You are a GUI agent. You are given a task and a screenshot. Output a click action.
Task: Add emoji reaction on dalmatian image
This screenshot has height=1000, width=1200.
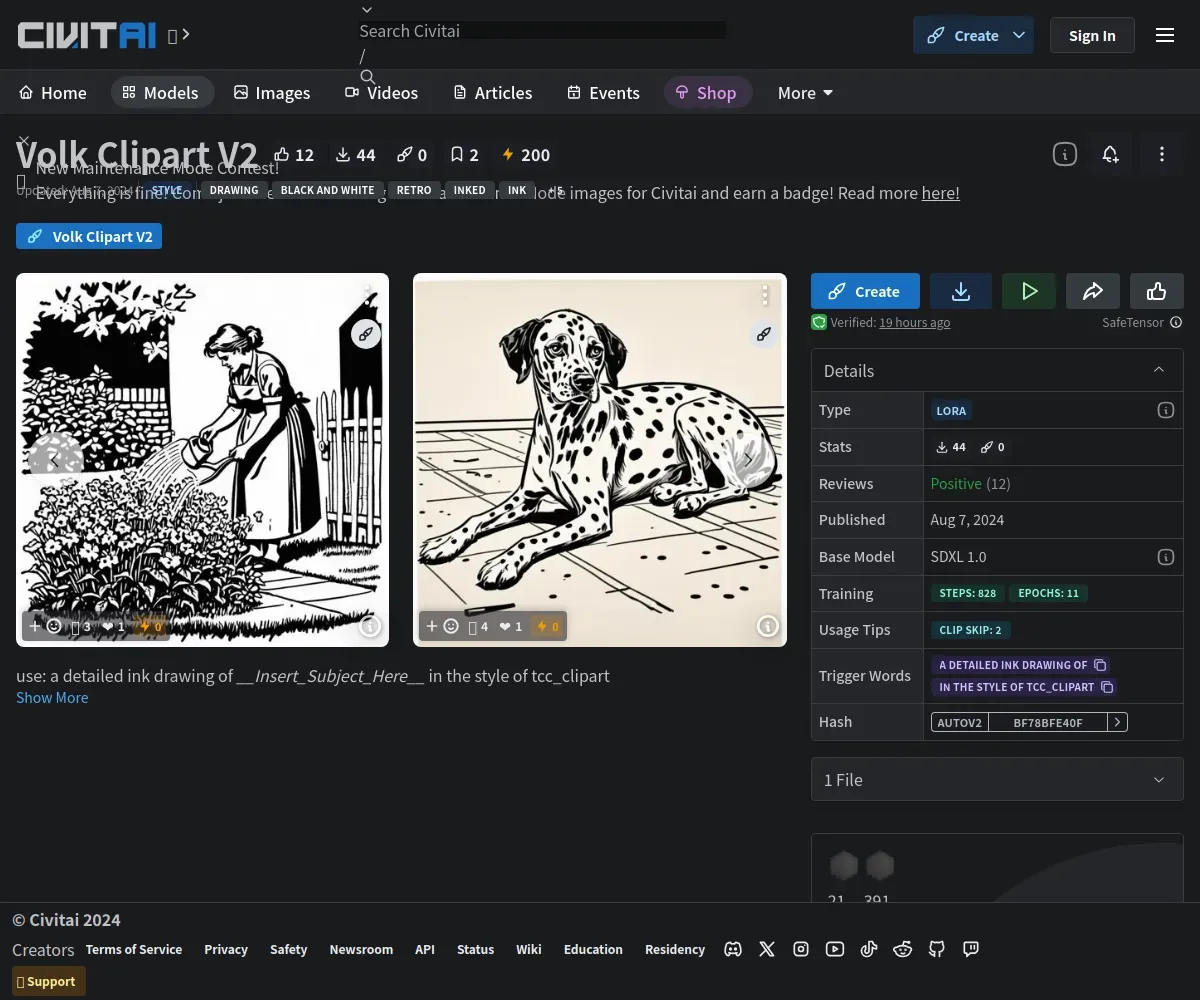tap(442, 627)
